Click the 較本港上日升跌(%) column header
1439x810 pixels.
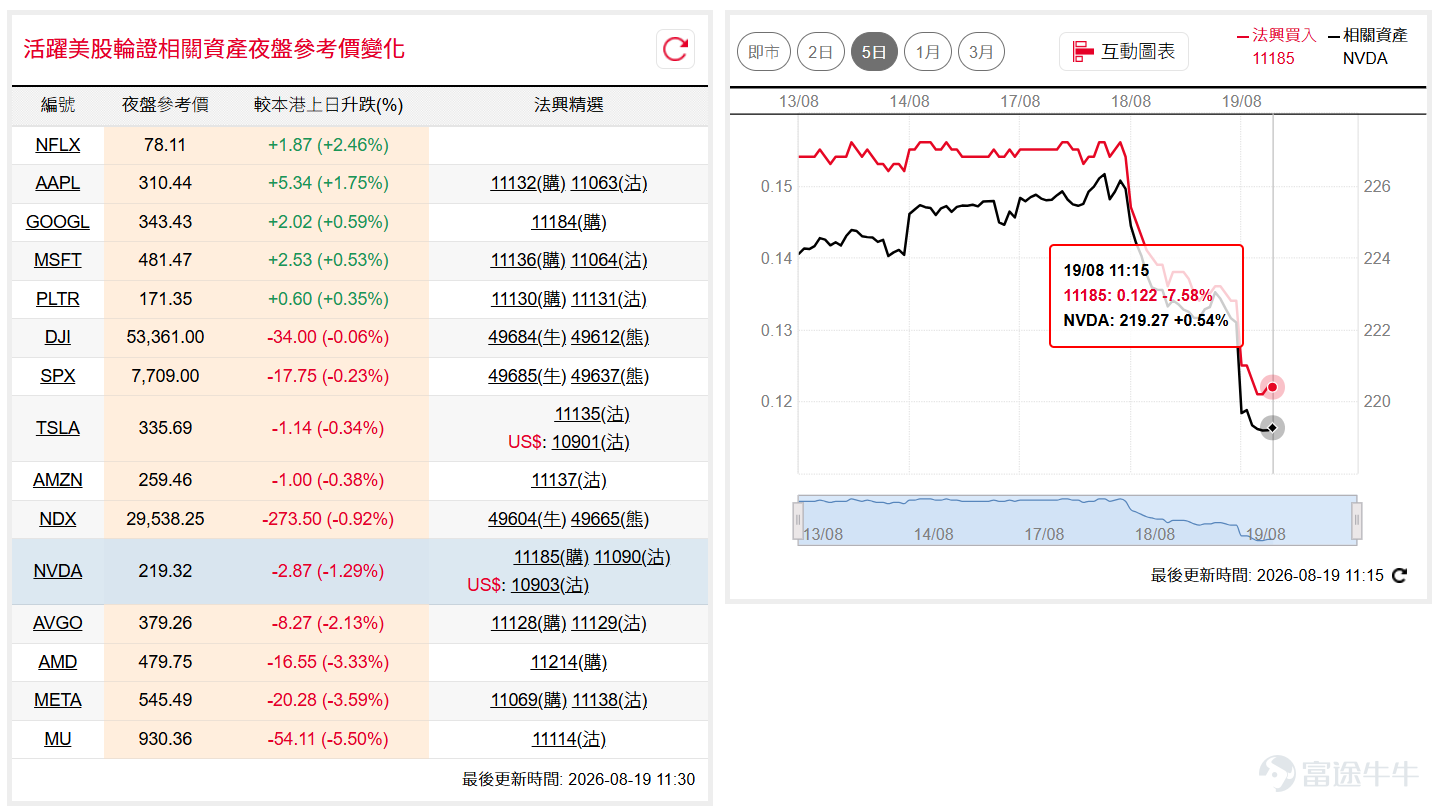pyautogui.click(x=328, y=105)
